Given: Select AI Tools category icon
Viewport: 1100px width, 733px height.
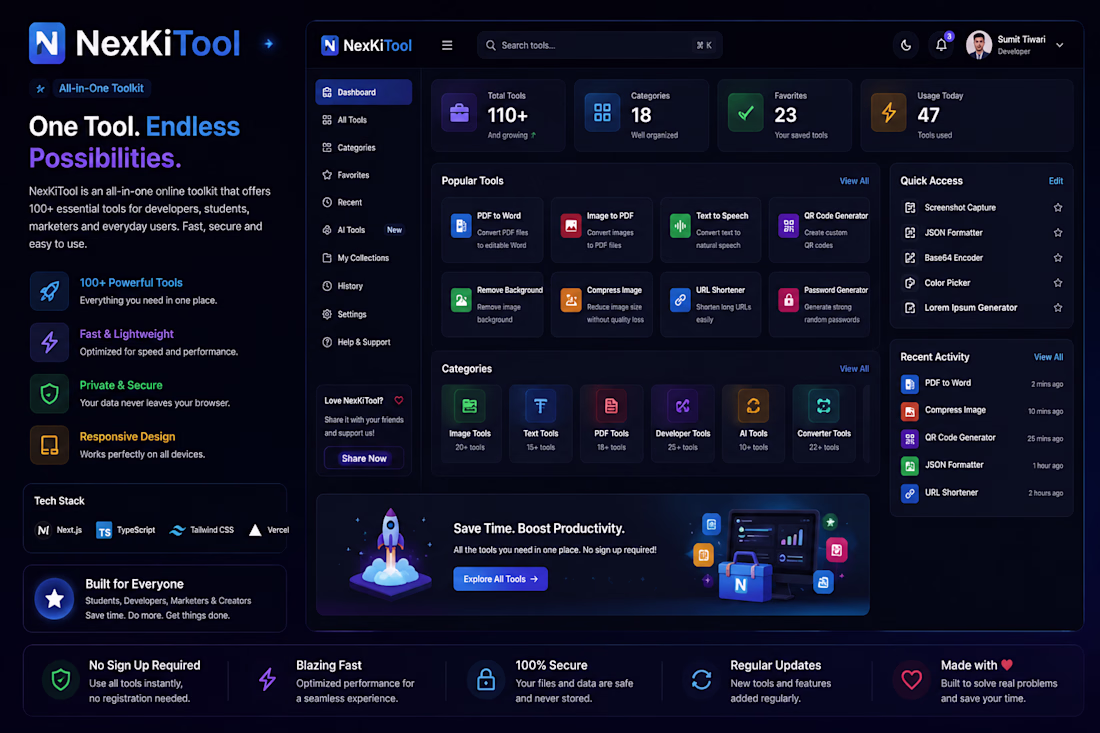Looking at the screenshot, I should click(x=753, y=405).
